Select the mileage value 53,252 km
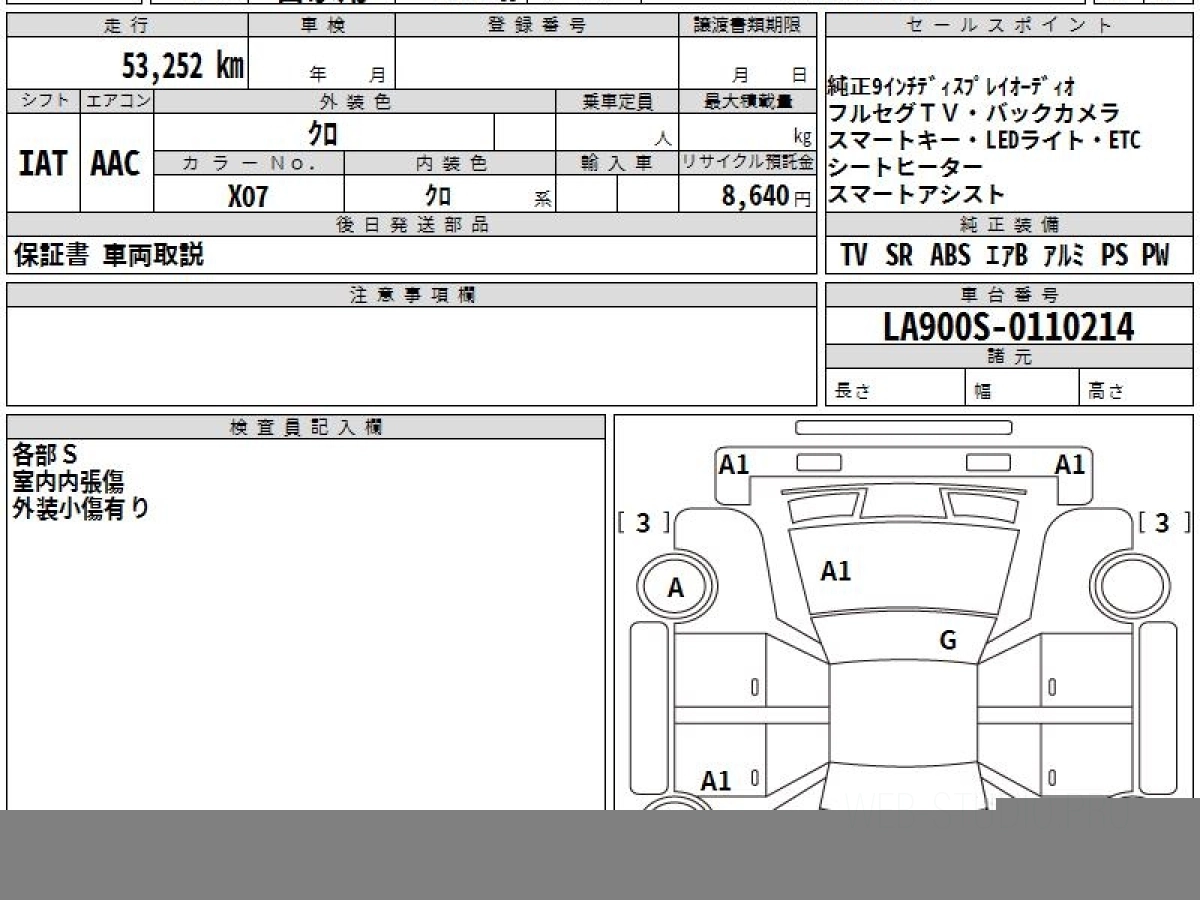Screen dimensions: 1200x900 [183, 66]
